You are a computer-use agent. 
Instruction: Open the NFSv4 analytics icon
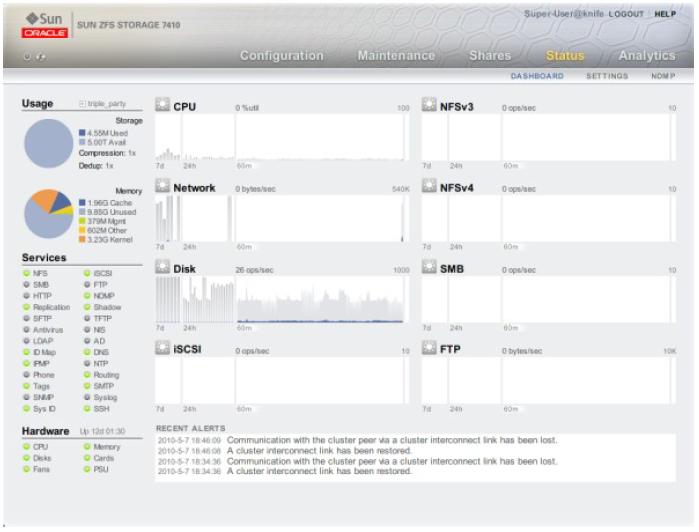(x=429, y=186)
